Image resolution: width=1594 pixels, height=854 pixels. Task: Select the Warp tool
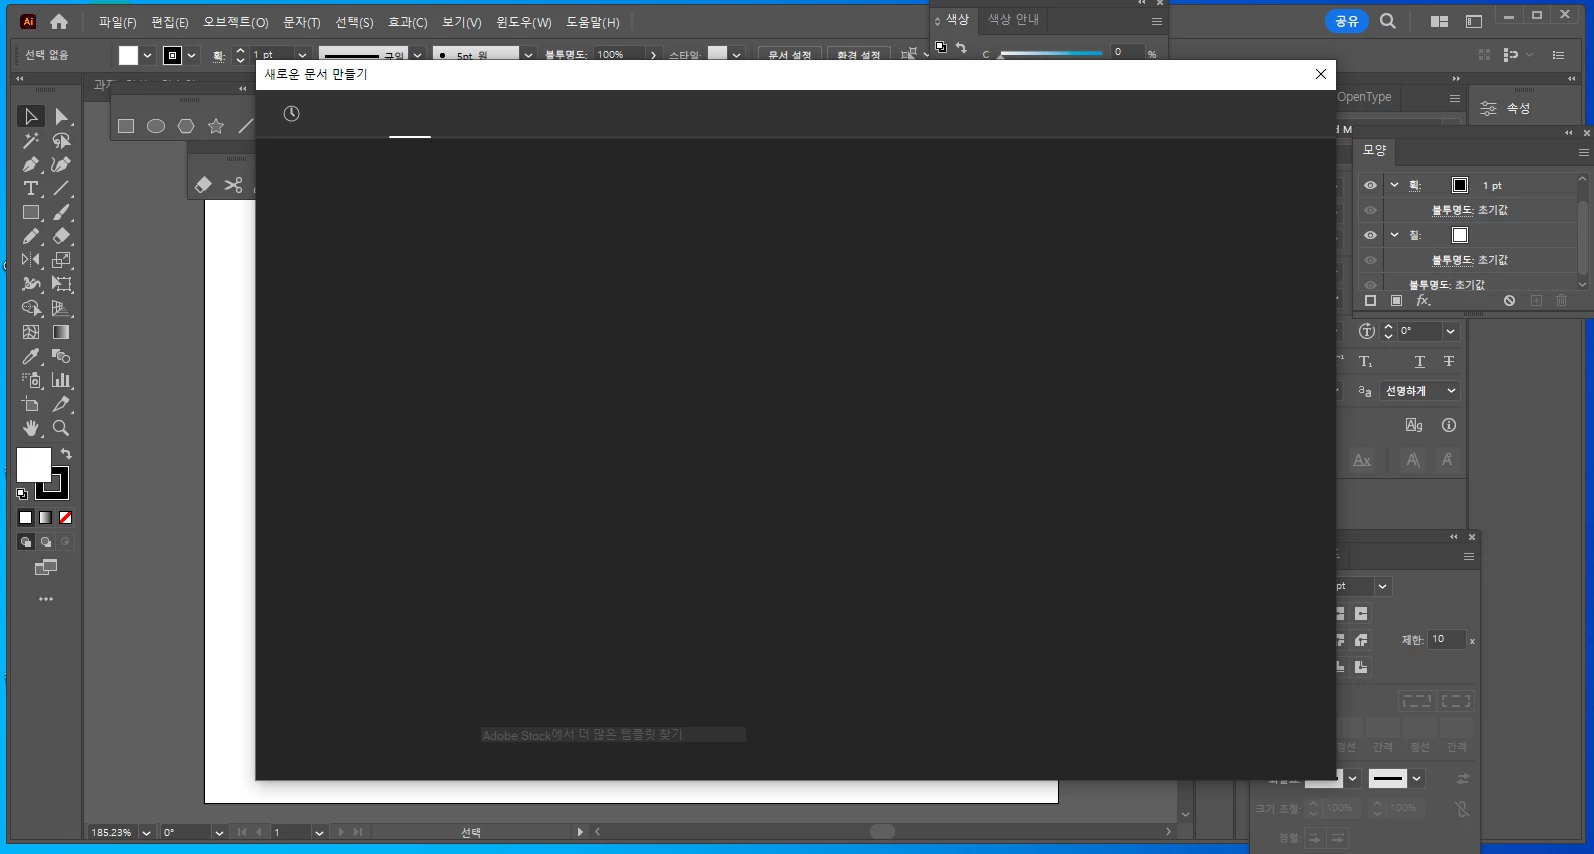point(30,285)
